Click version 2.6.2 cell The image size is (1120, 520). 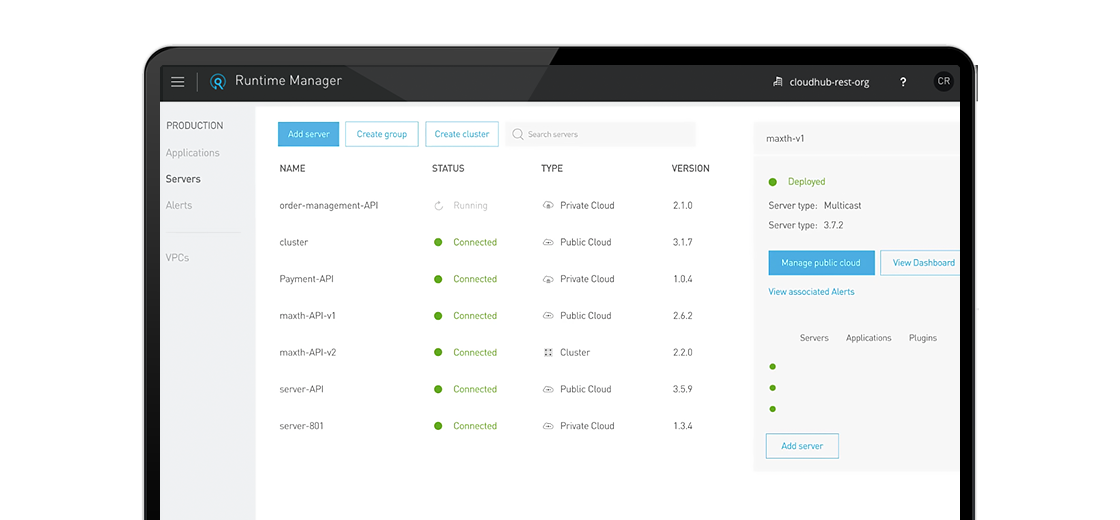click(x=683, y=316)
